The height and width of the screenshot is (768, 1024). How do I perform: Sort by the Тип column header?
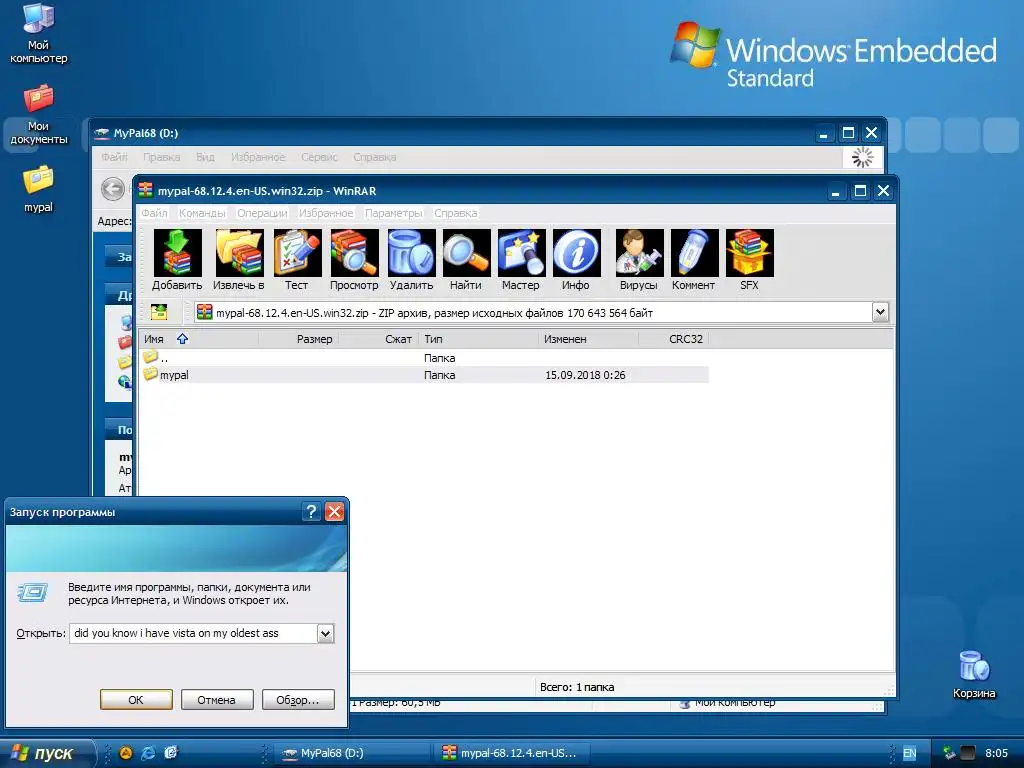coord(479,339)
